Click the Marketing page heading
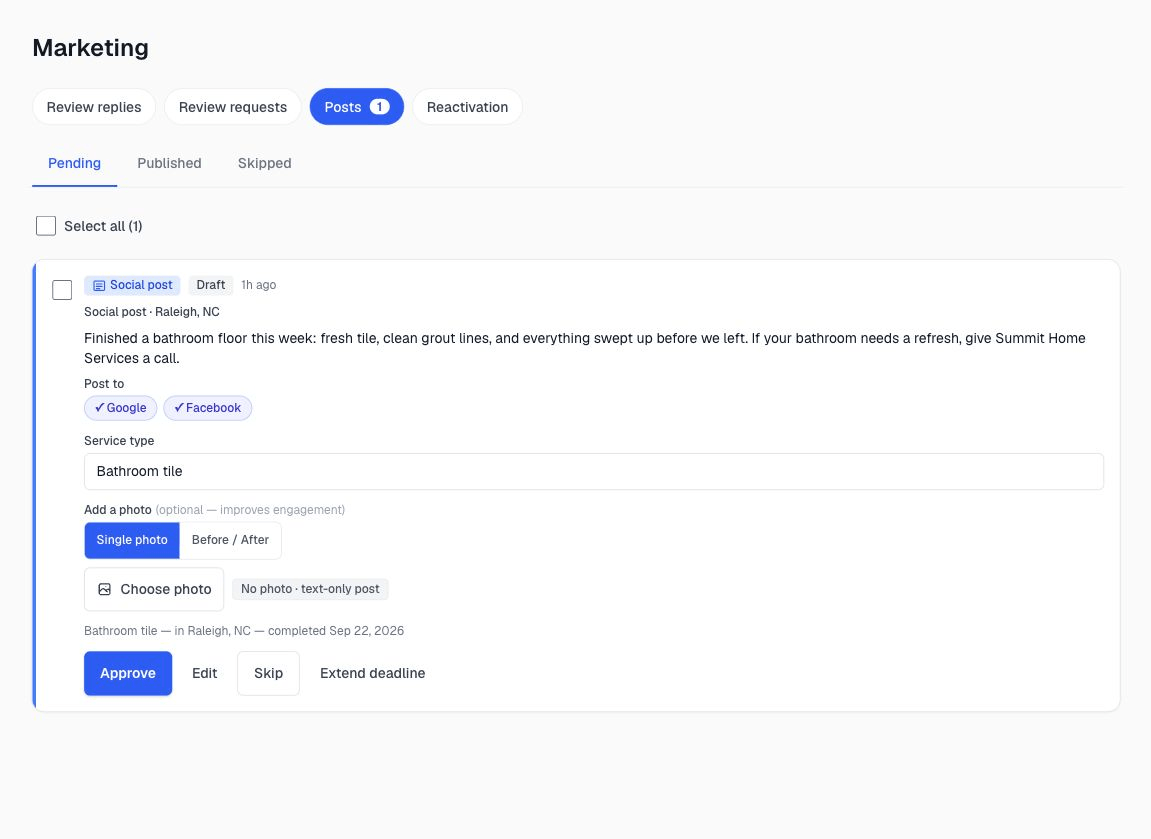The width and height of the screenshot is (1151, 839). coord(90,48)
